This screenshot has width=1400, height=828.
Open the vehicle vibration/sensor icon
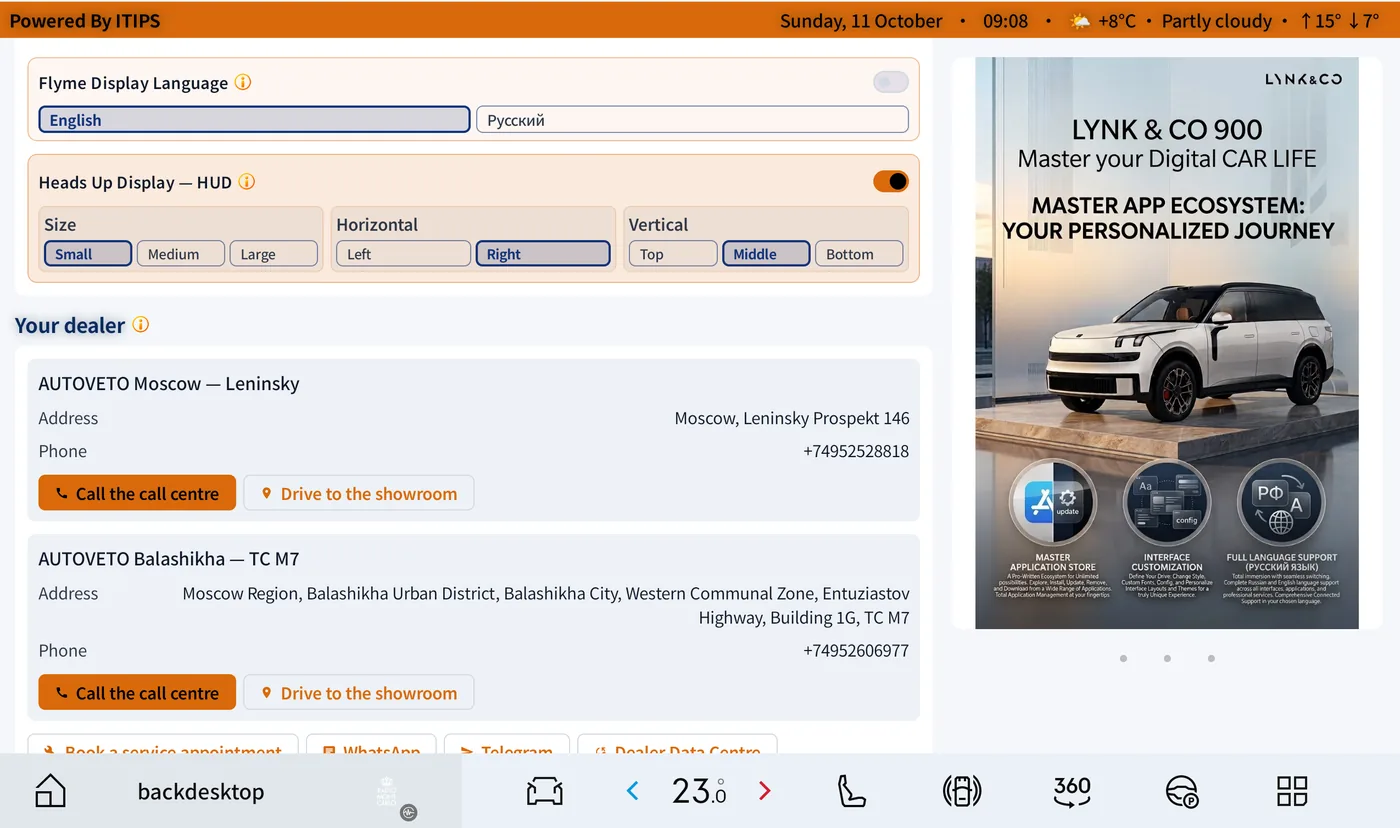pyautogui.click(x=962, y=791)
